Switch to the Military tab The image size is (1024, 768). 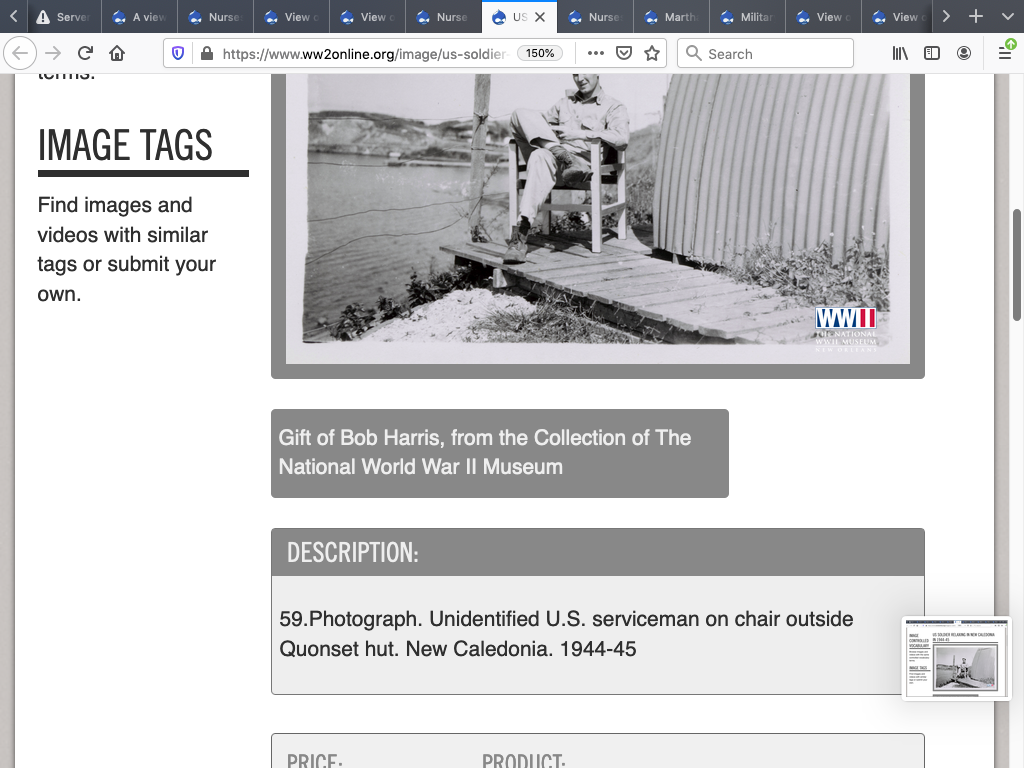(747, 17)
